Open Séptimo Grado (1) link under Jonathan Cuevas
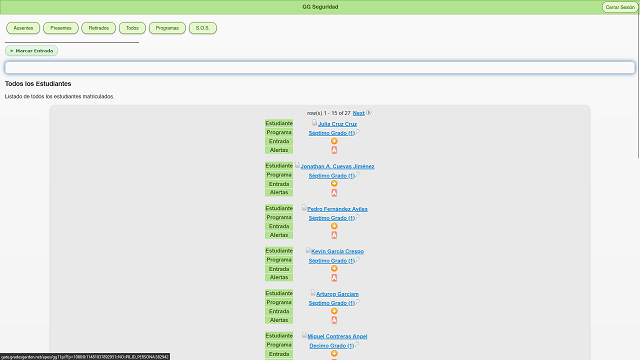The width and height of the screenshot is (640, 360). (x=331, y=176)
